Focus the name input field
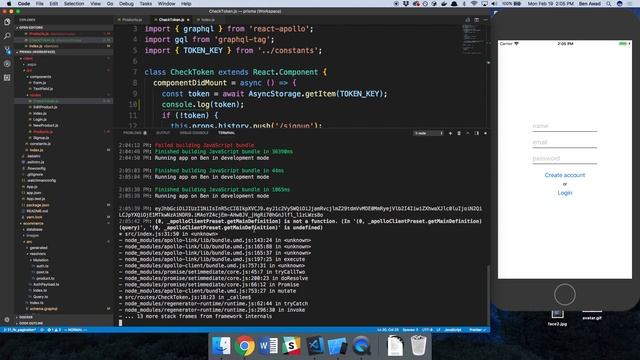Viewport: 640px width, 360px height. (564, 127)
